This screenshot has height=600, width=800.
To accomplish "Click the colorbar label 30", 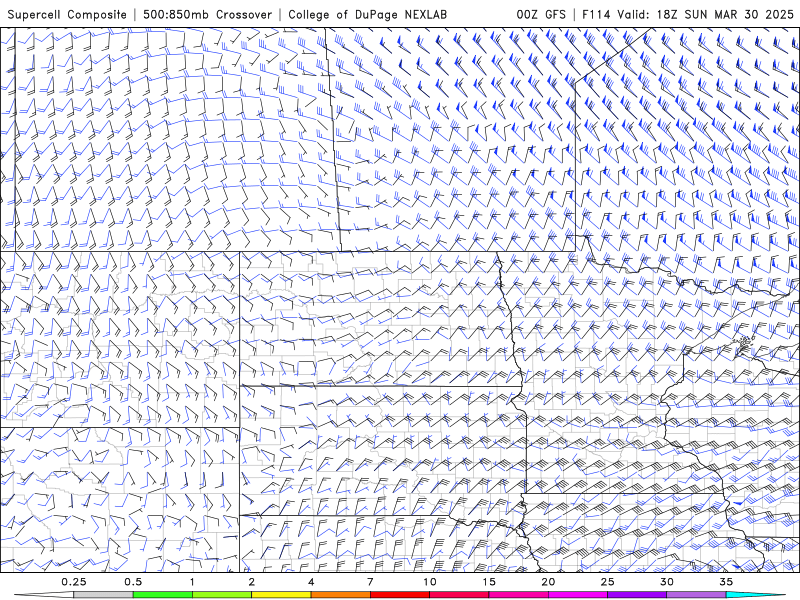I will point(667,582).
